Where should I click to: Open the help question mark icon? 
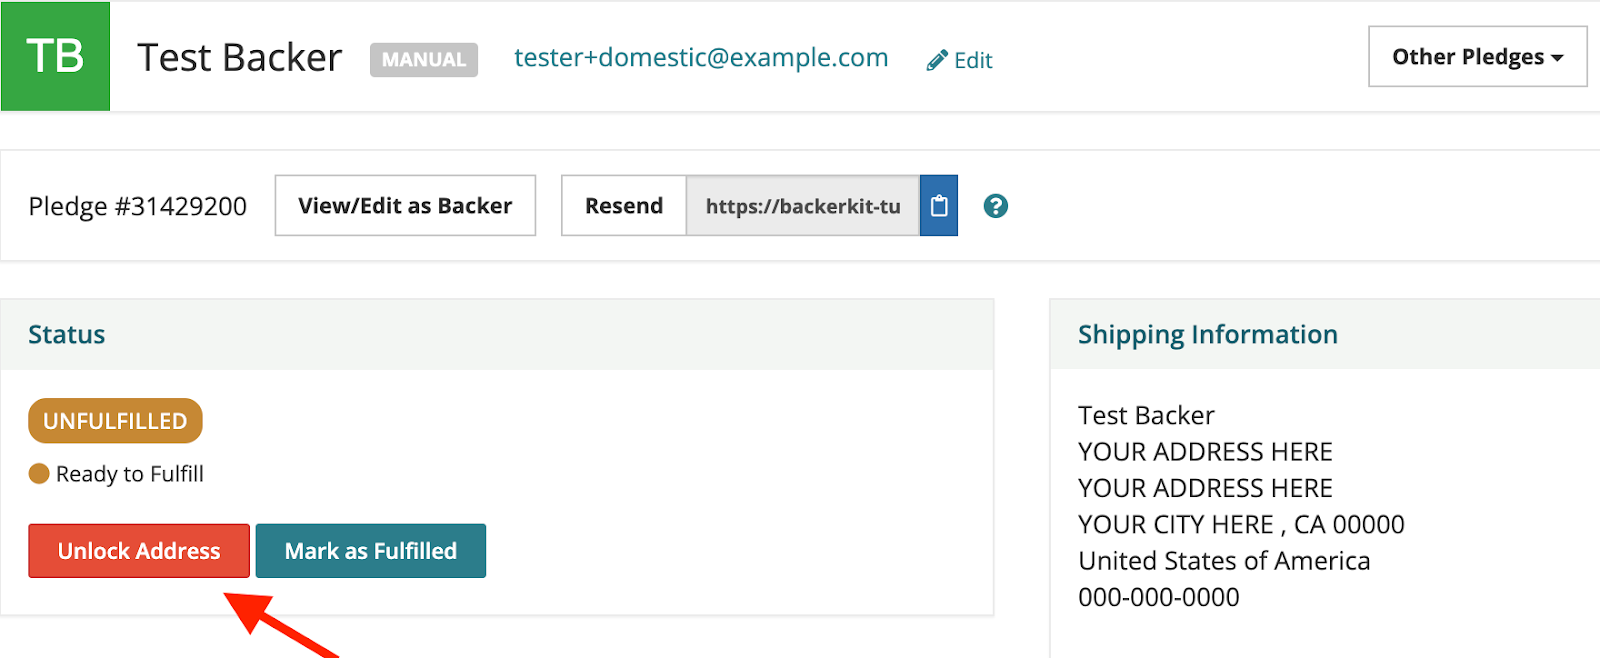click(995, 206)
